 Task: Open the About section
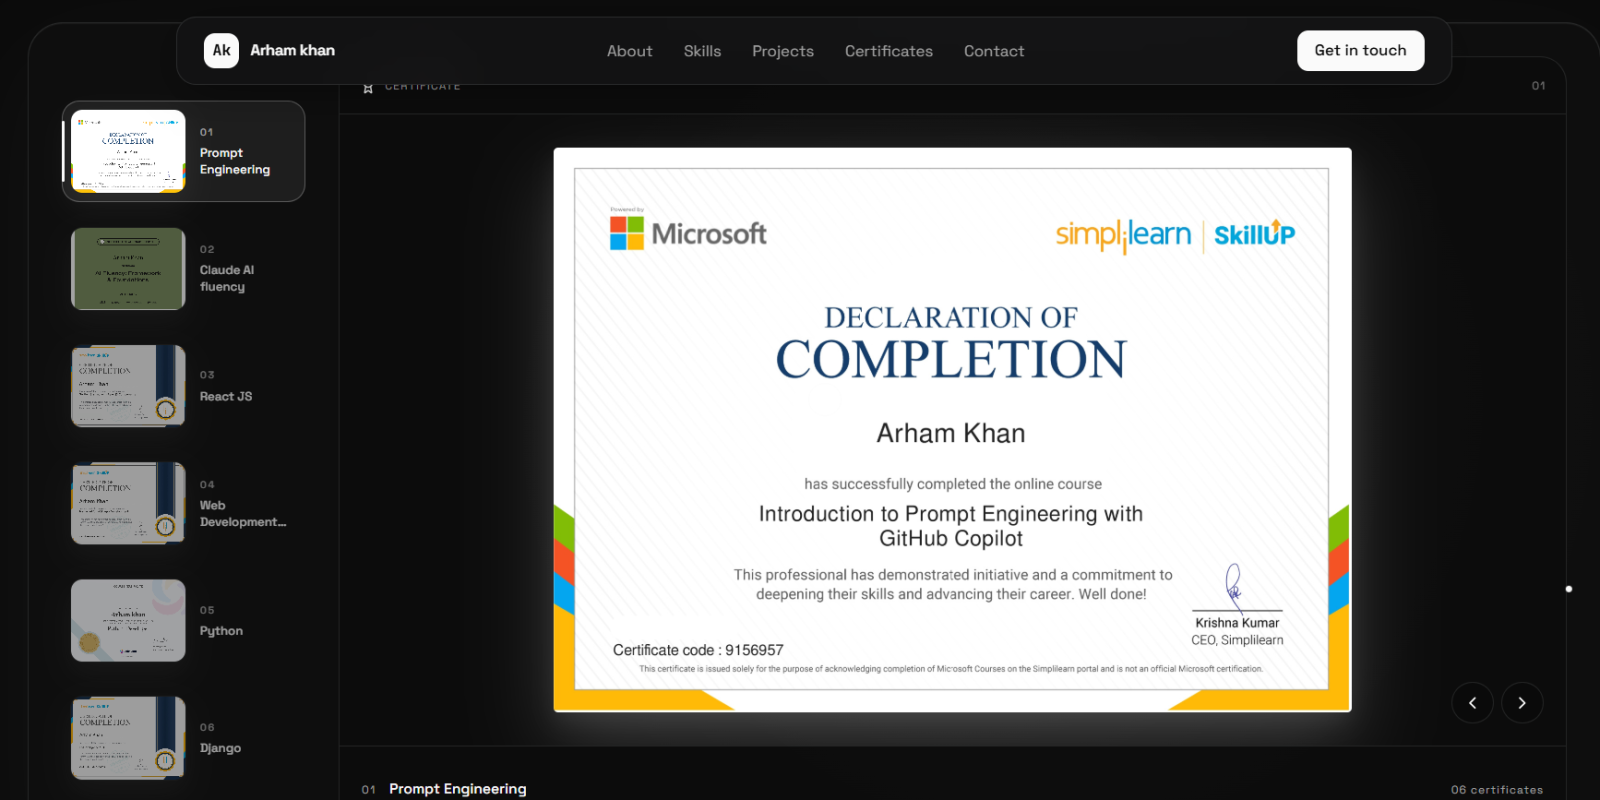click(x=630, y=51)
